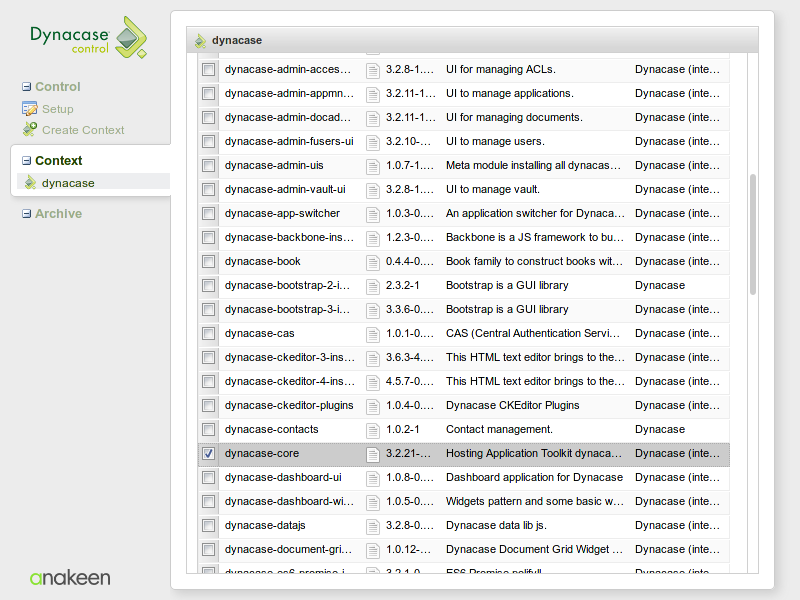Check the dynacase-admin-fusers-ui checkbox

(208, 141)
